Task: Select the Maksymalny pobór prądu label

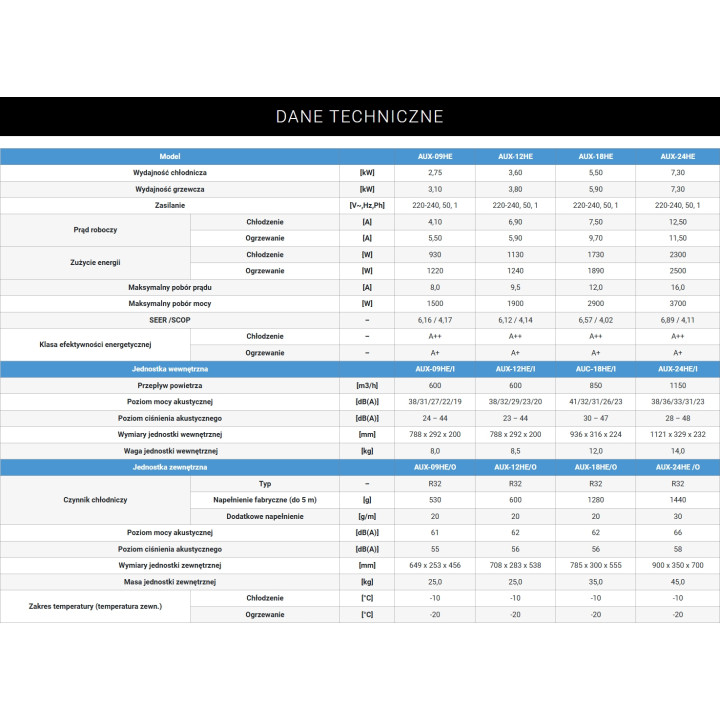Action: (170, 287)
